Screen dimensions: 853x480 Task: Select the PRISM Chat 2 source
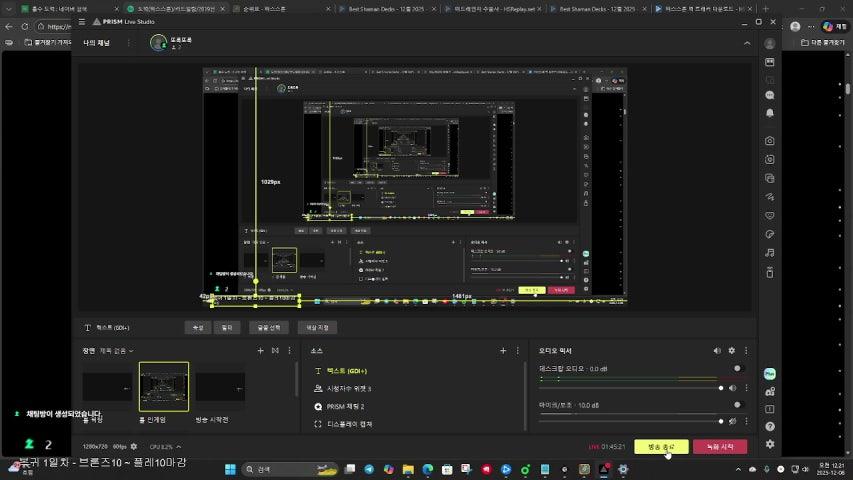tap(345, 406)
